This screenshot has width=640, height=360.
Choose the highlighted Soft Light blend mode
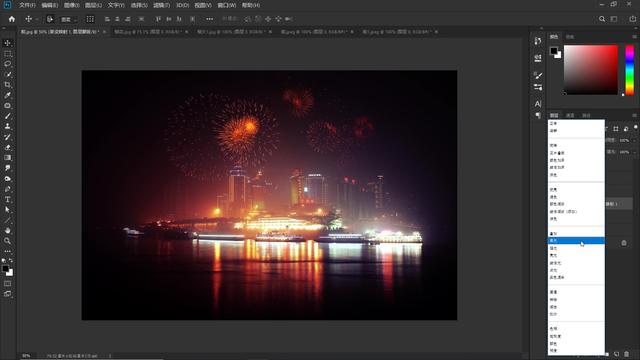coord(576,241)
